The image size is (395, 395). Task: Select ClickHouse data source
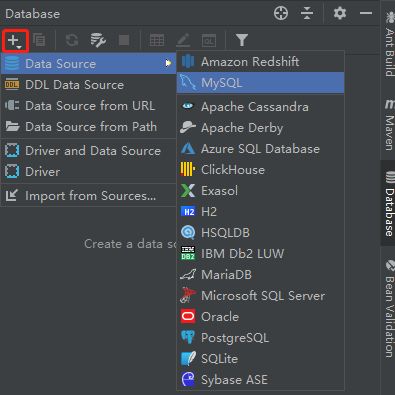click(x=260, y=170)
